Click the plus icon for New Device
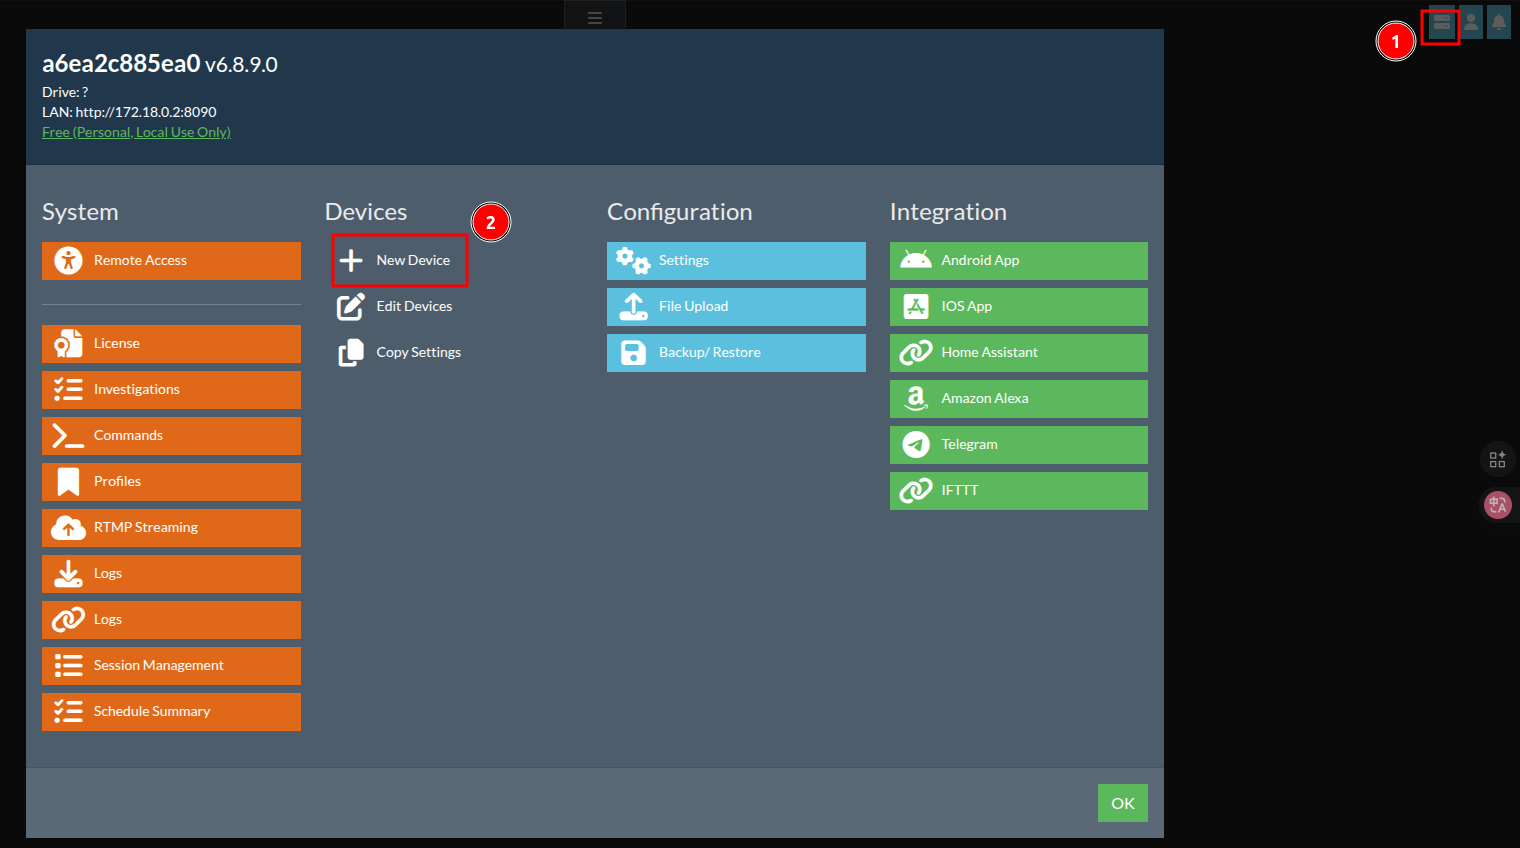1520x848 pixels. (351, 261)
